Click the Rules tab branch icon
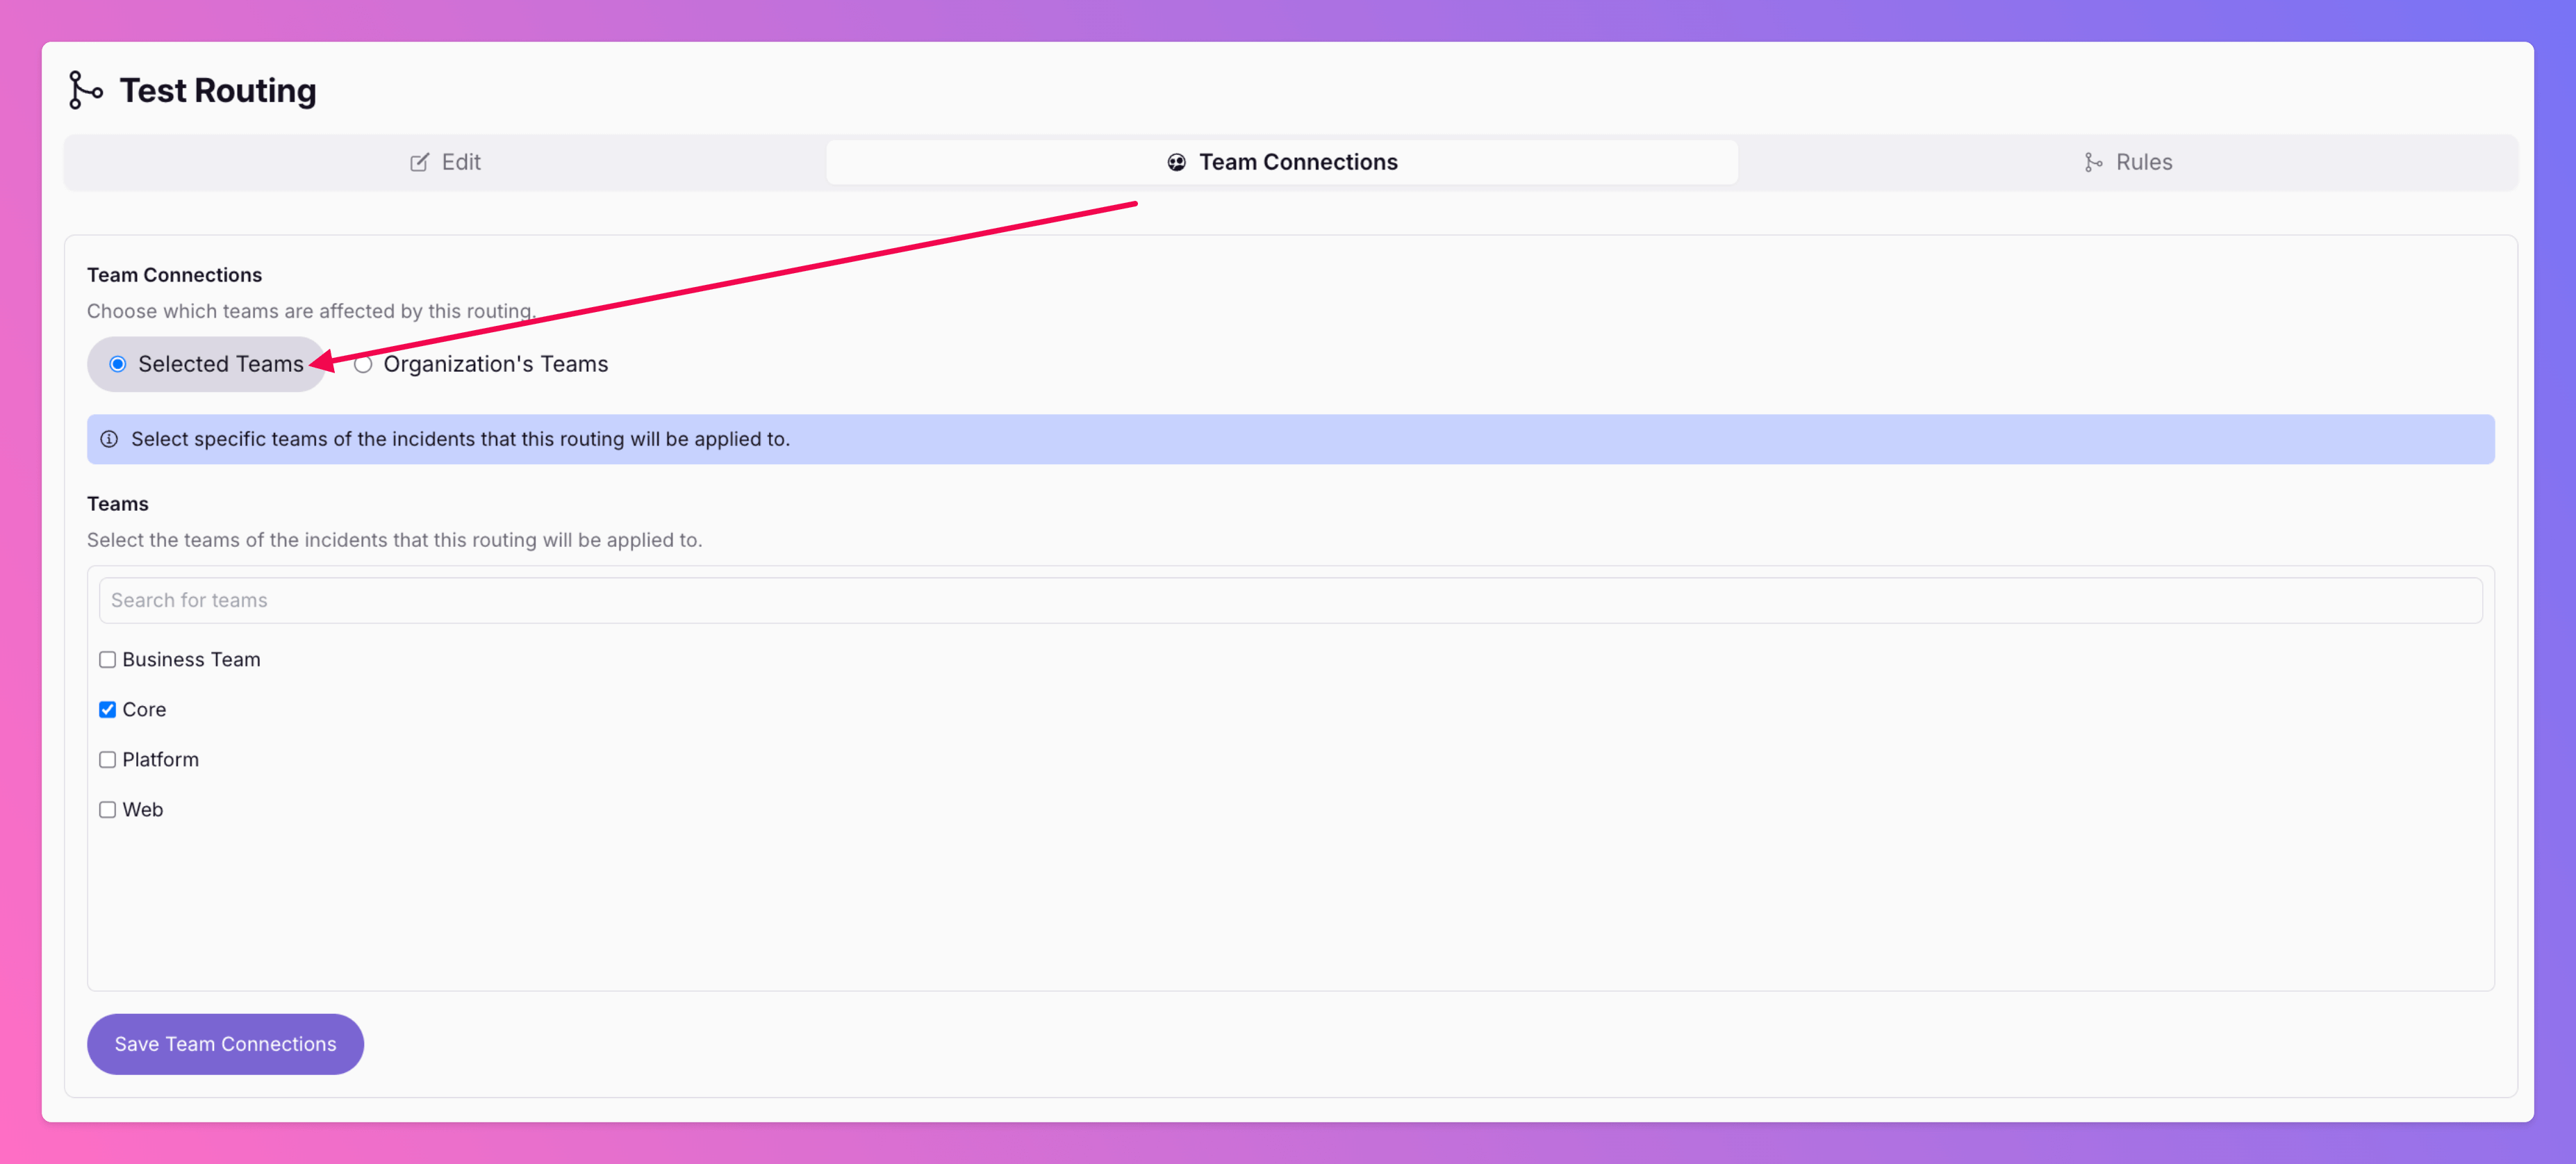This screenshot has height=1164, width=2576. pyautogui.click(x=2093, y=162)
